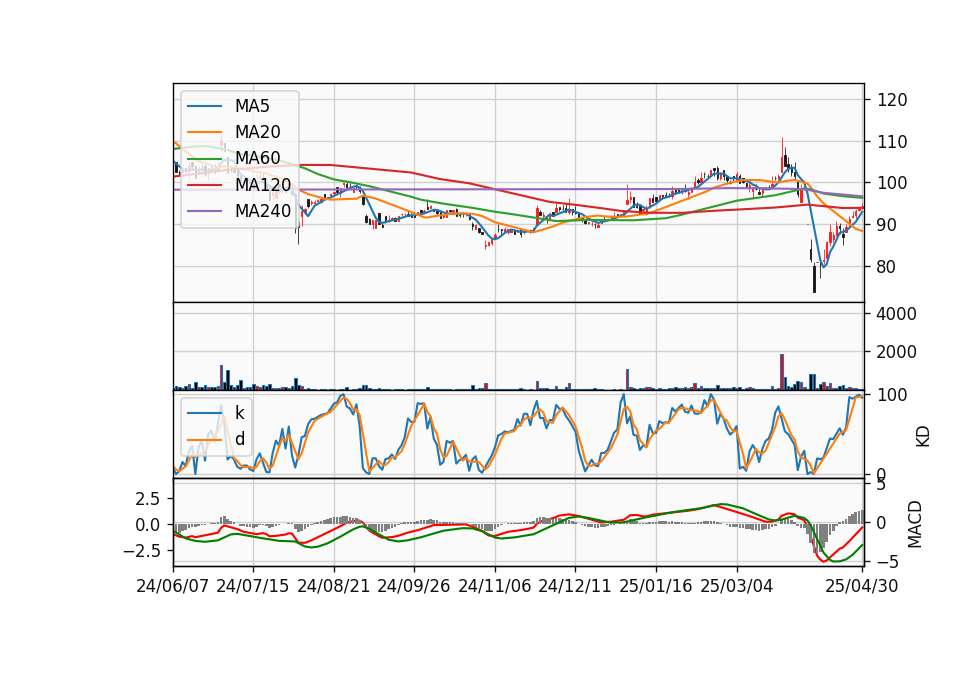Click the 24/07/15 date label

(253, 586)
